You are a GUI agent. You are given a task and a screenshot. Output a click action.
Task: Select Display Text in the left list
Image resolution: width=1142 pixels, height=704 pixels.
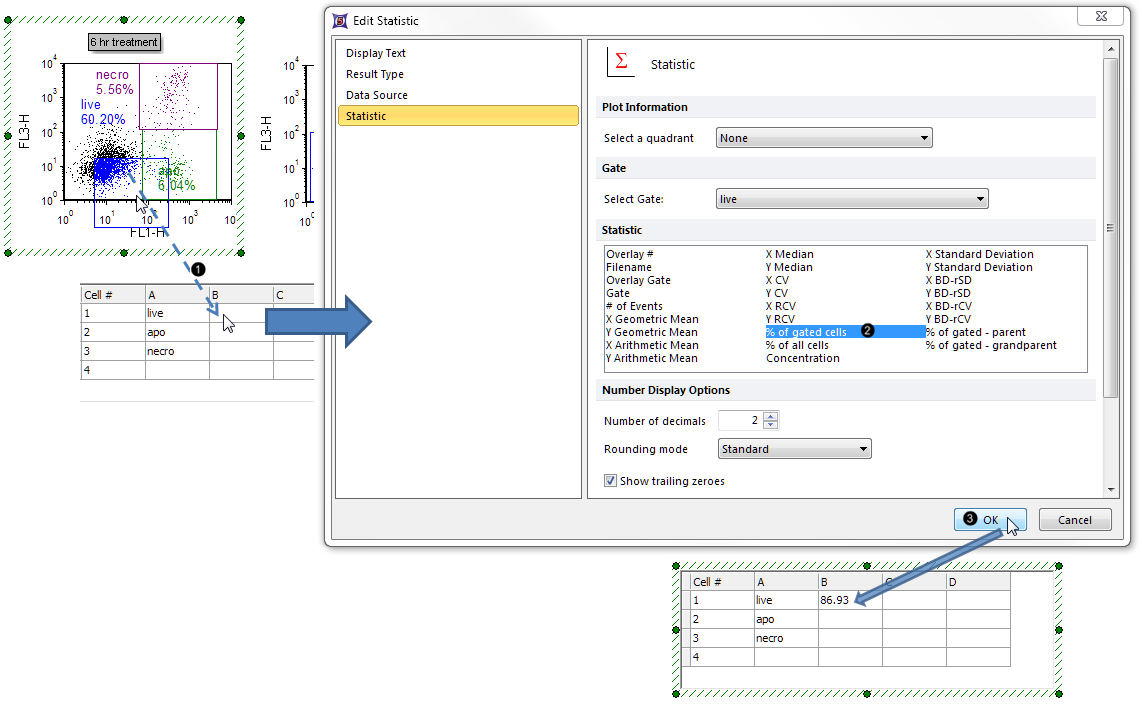376,53
